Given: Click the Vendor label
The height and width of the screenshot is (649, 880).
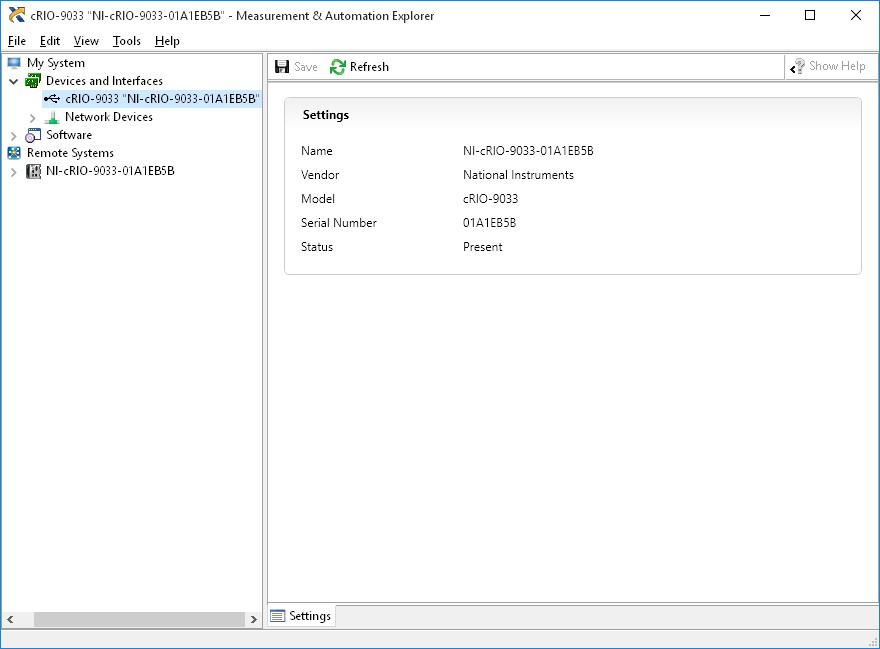Looking at the screenshot, I should click(x=320, y=175).
